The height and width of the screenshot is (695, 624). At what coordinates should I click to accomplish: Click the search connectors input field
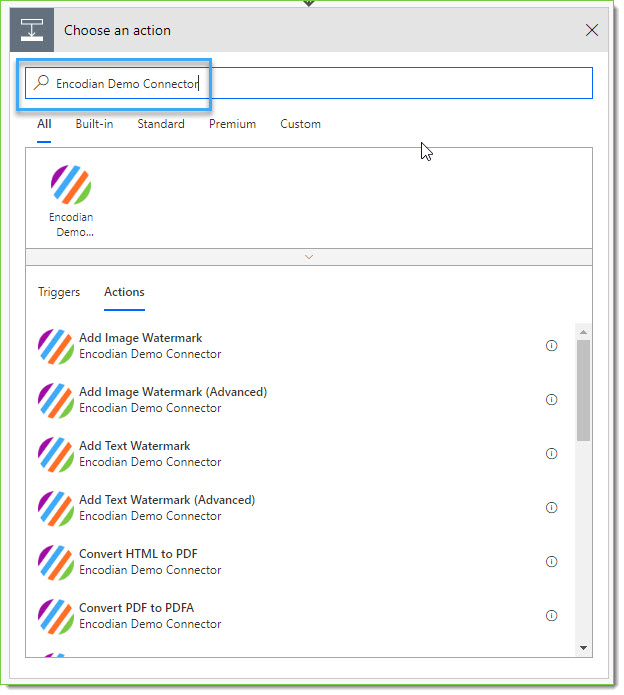click(309, 83)
